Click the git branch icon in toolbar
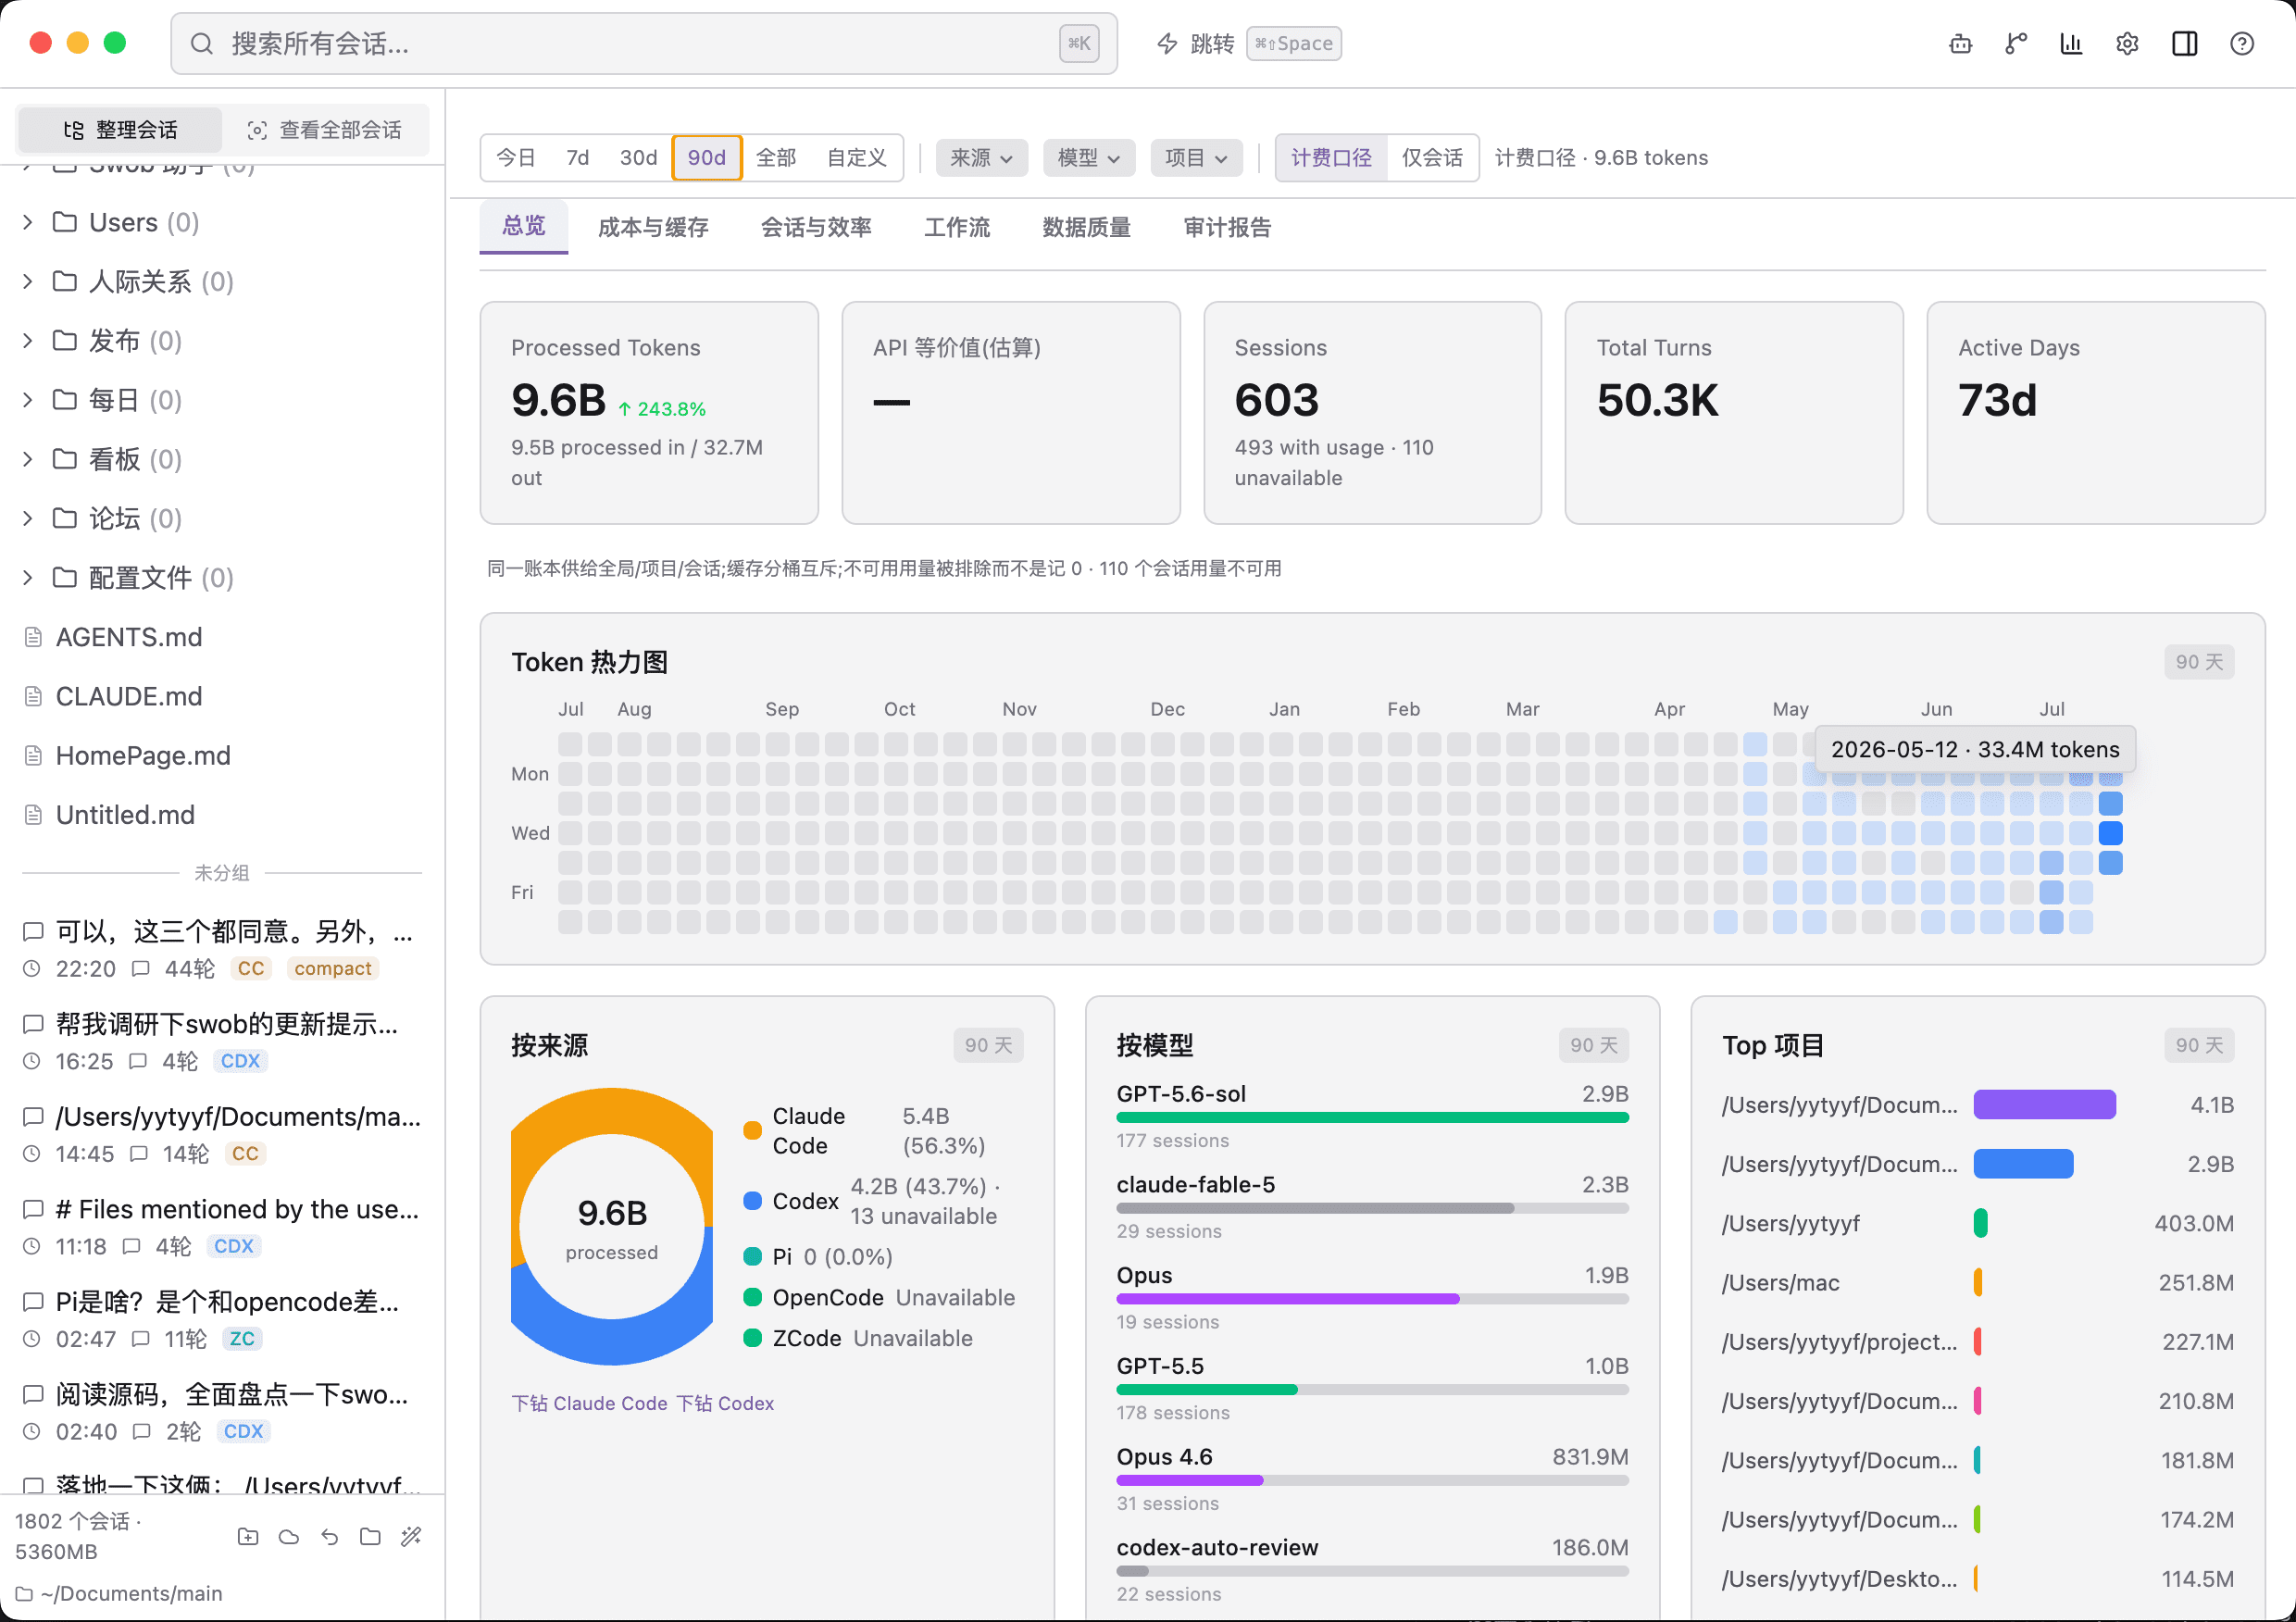This screenshot has height=1622, width=2296. [x=2016, y=44]
